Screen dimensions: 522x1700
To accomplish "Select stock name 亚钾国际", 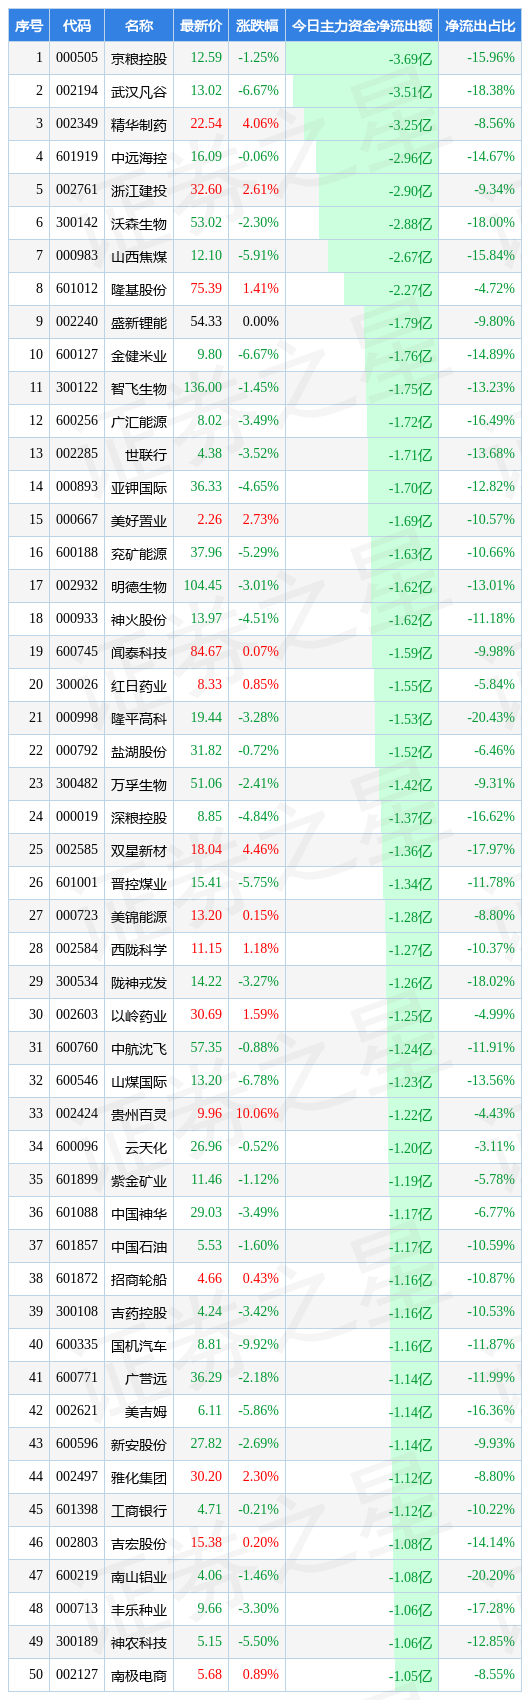I will (x=139, y=487).
